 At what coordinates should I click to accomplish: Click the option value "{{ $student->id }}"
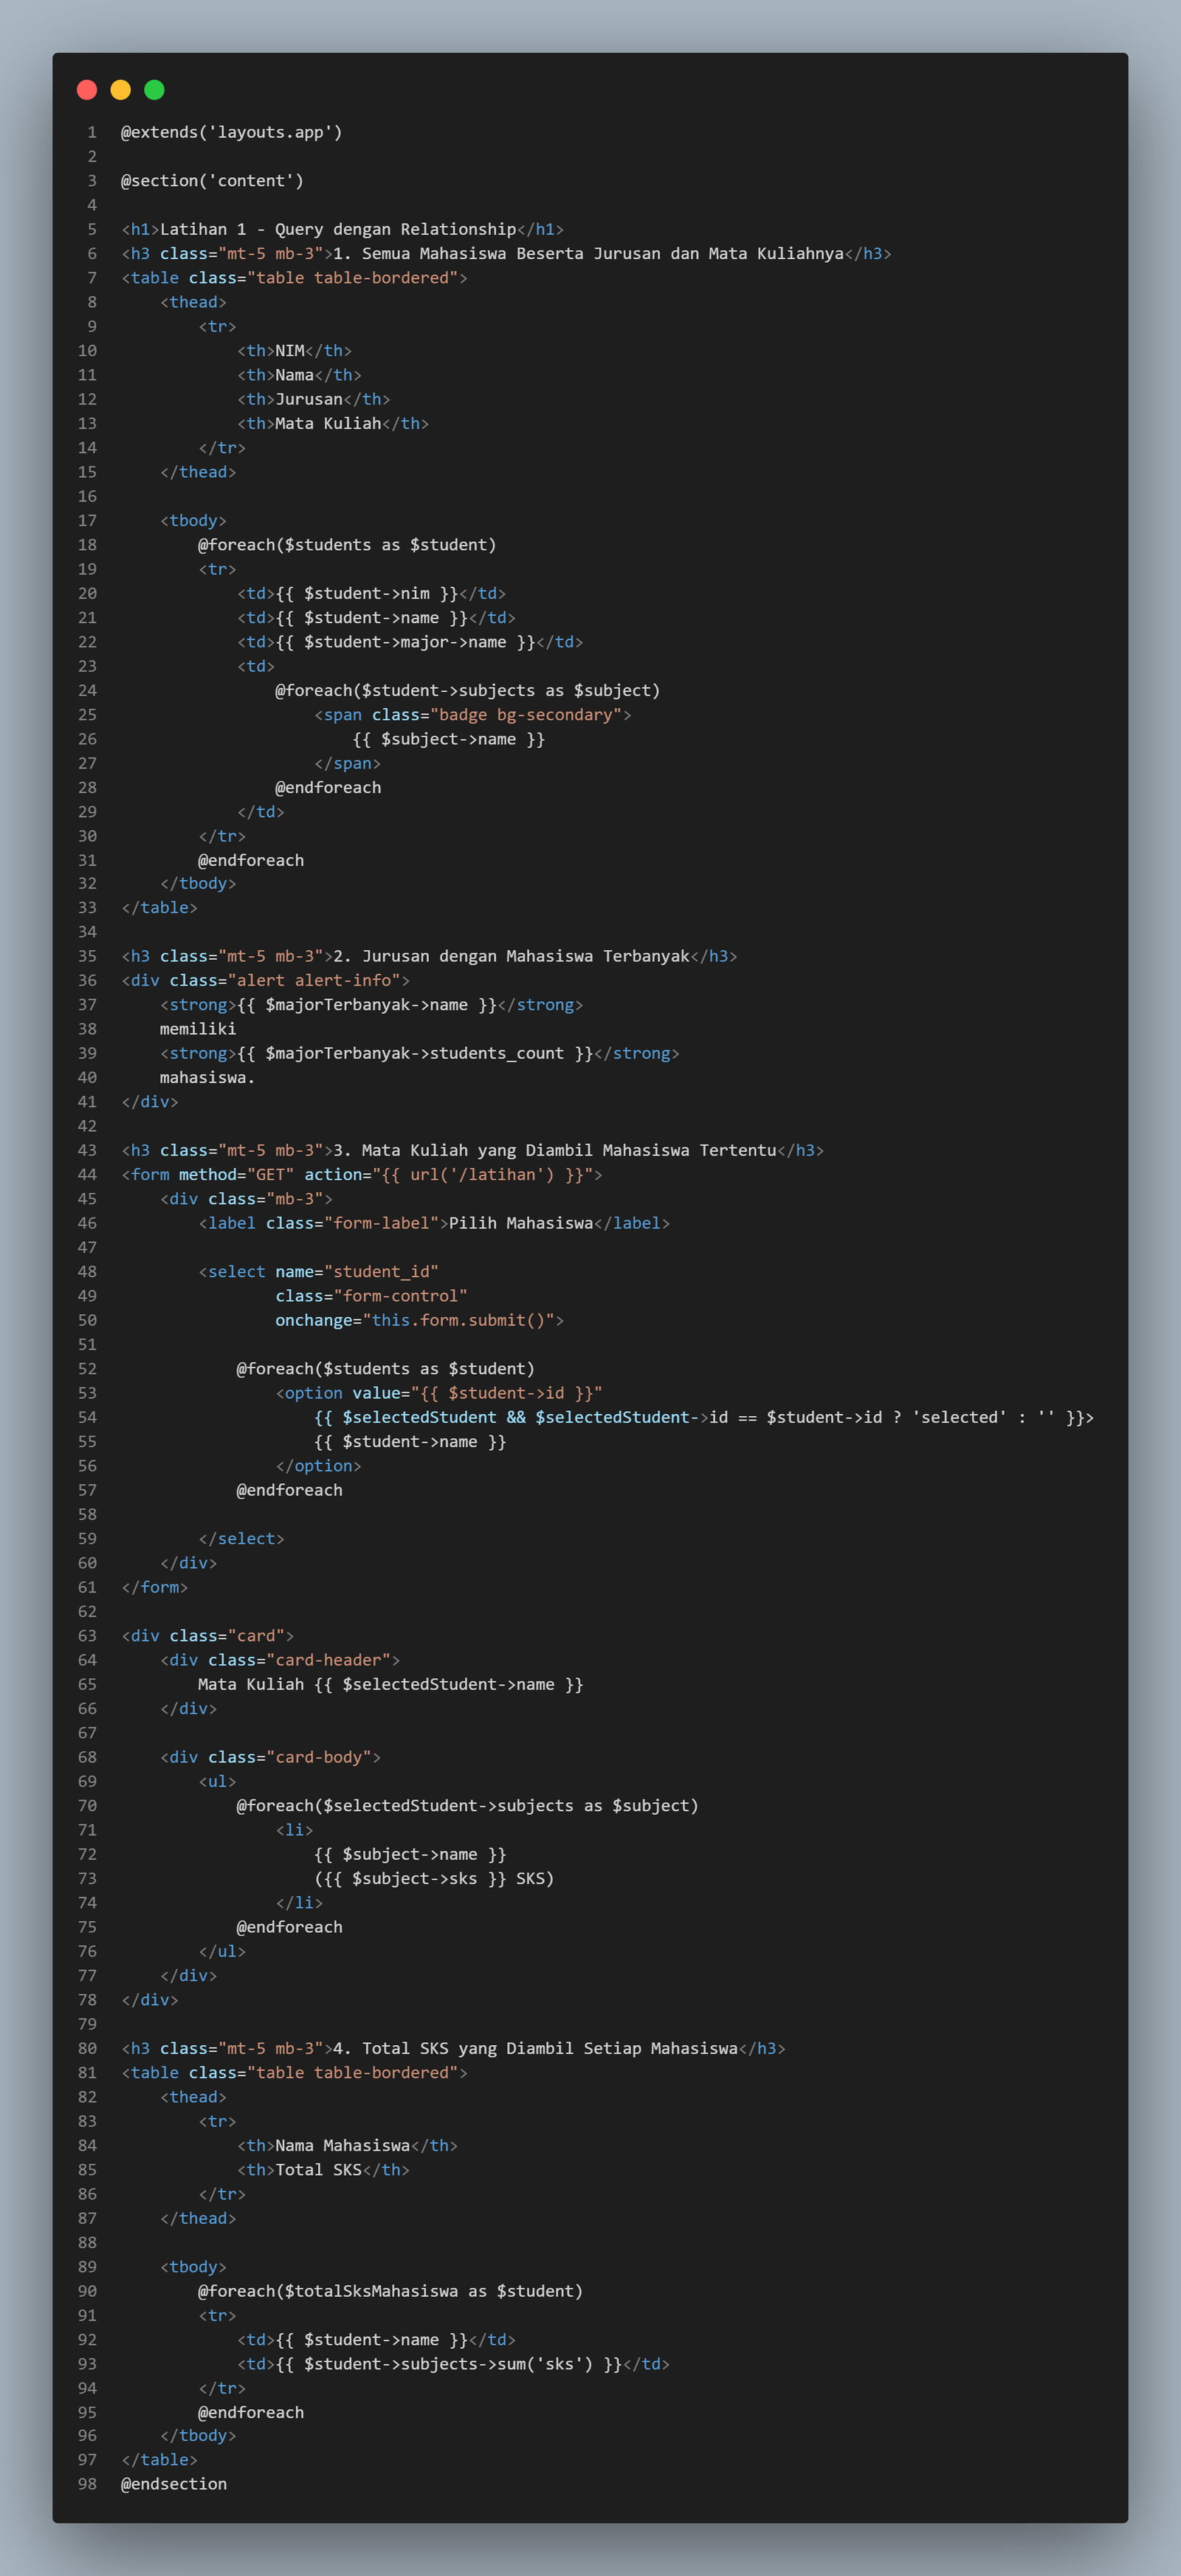(506, 1393)
